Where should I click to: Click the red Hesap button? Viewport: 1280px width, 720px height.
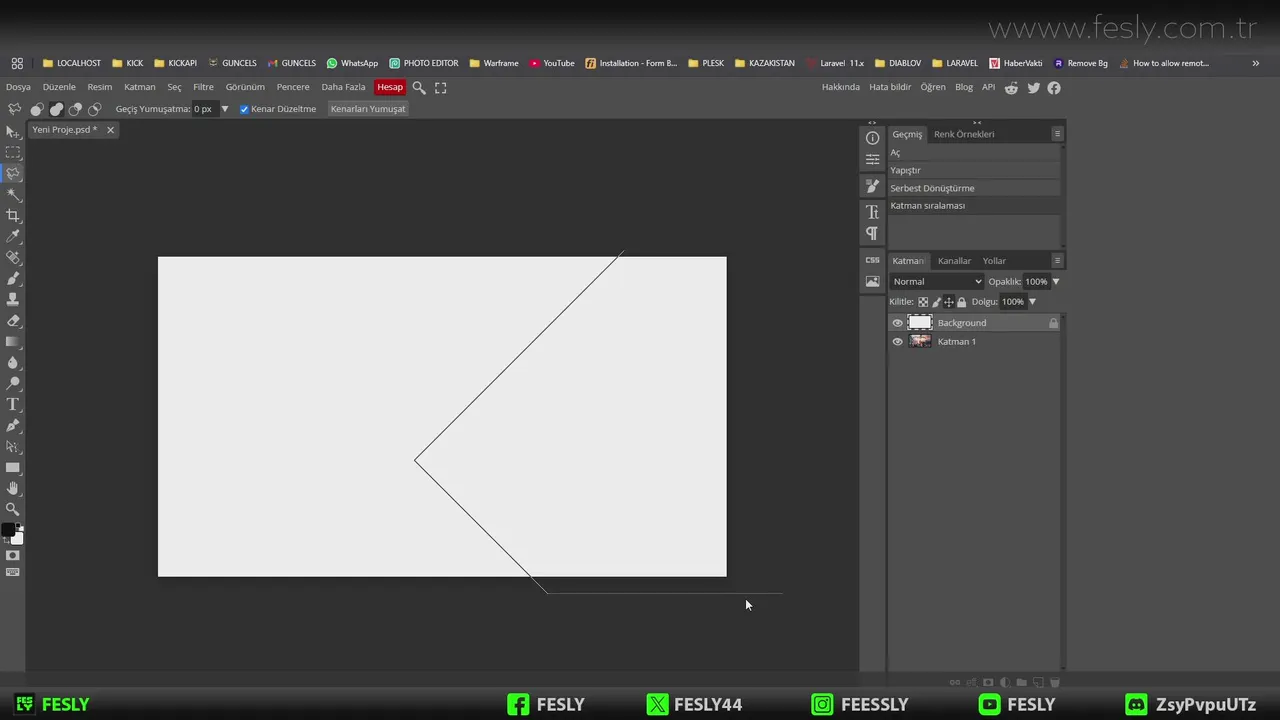tap(390, 87)
